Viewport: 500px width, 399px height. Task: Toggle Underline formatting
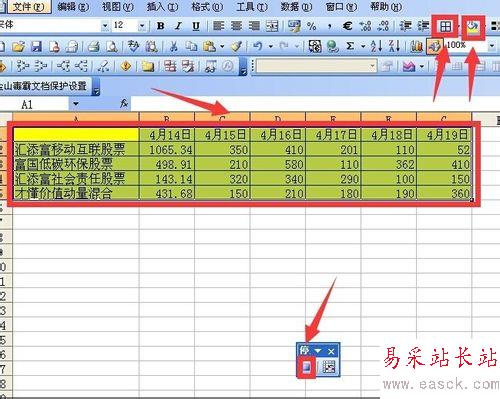(196, 26)
